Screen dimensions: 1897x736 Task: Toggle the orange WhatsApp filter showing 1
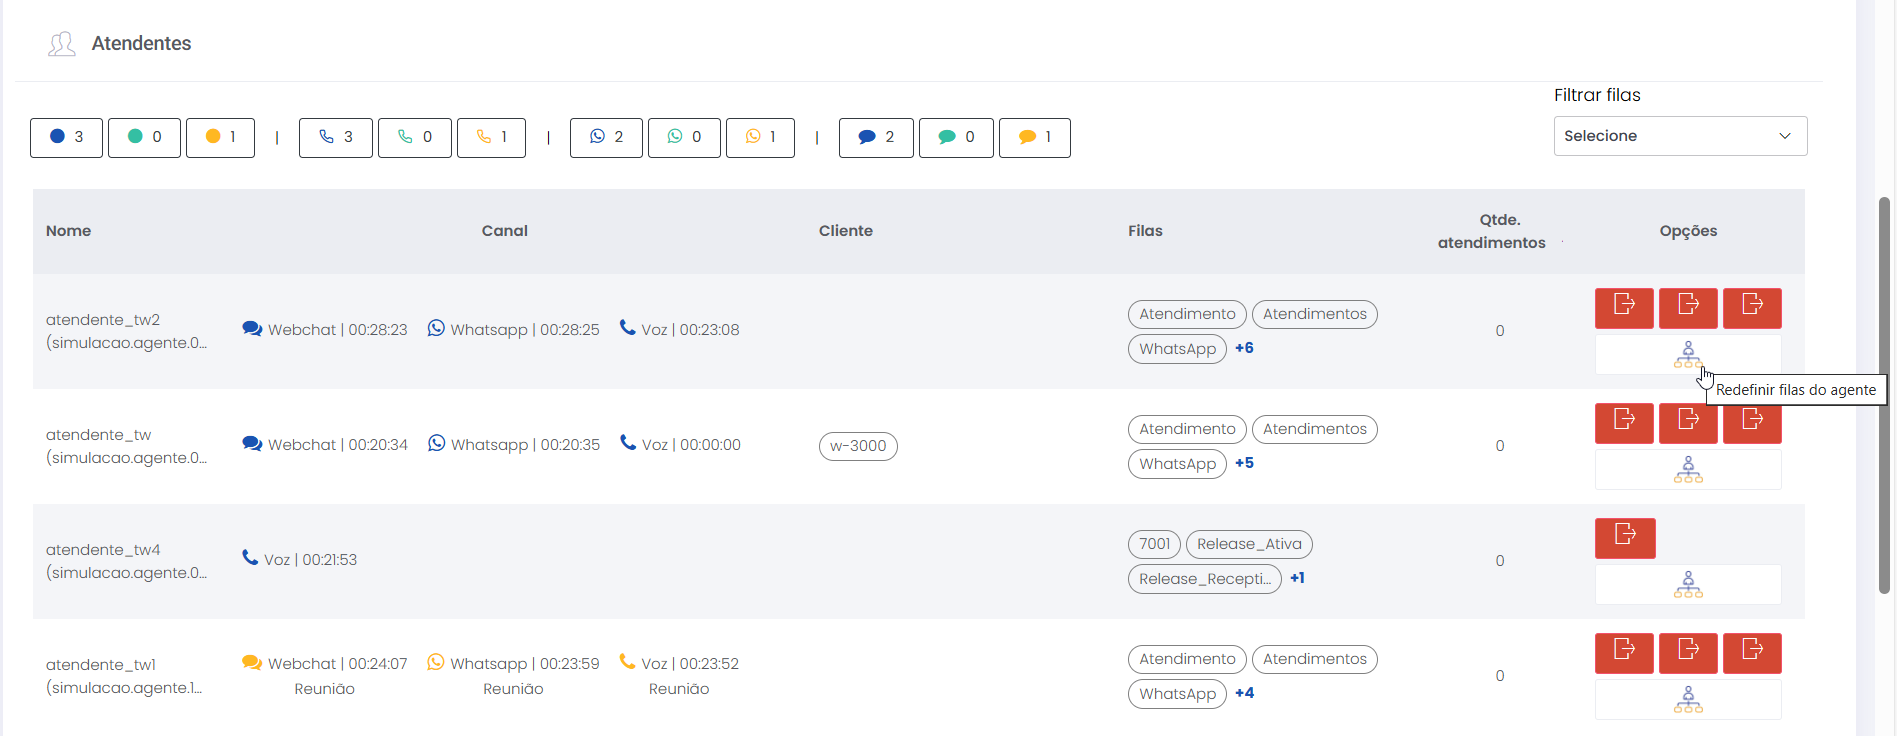(x=760, y=137)
